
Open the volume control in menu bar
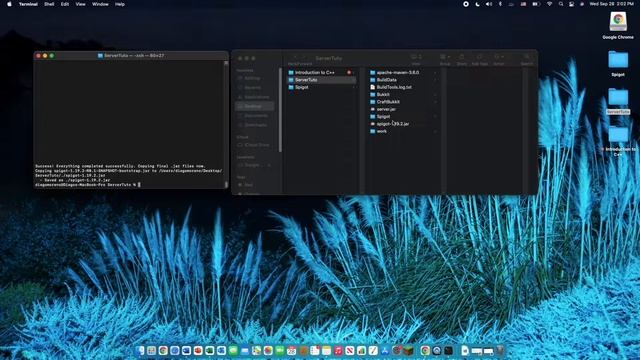pos(489,4)
